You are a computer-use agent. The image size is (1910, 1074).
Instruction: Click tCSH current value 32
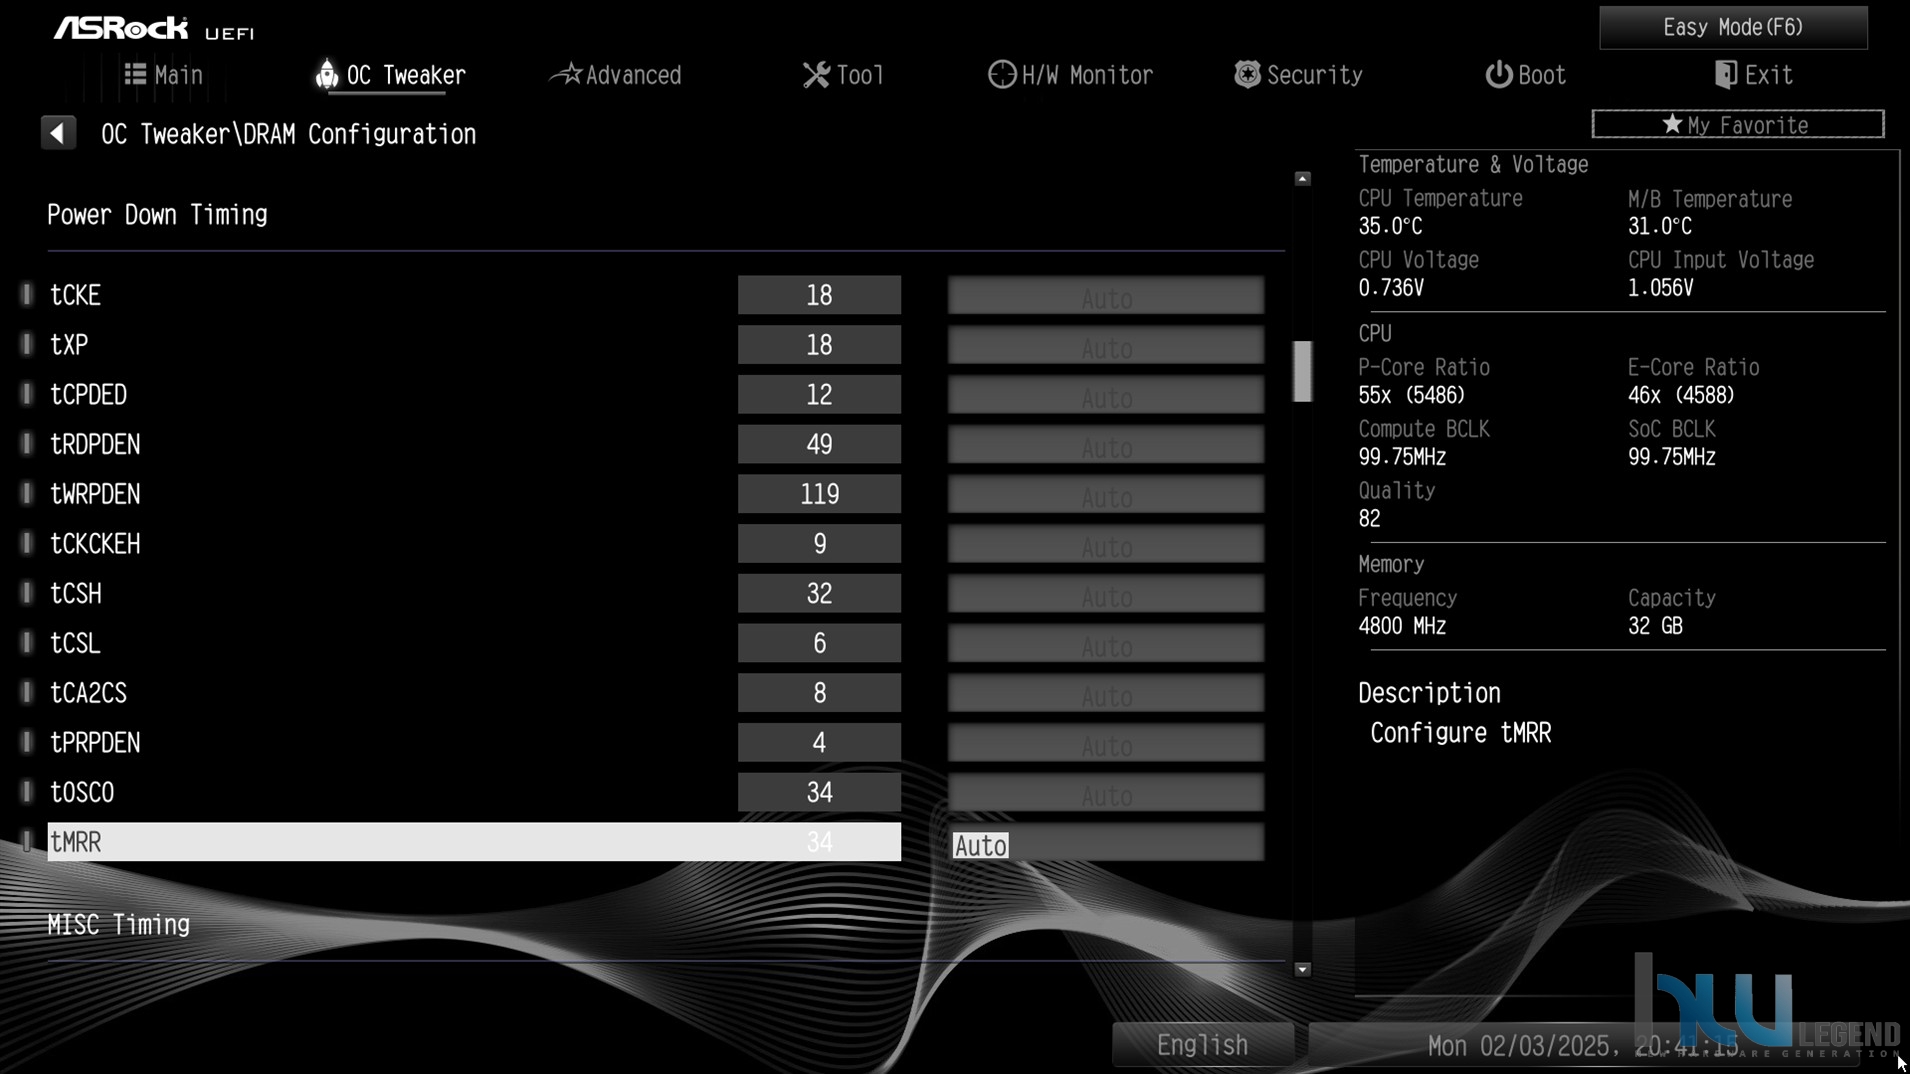(819, 593)
